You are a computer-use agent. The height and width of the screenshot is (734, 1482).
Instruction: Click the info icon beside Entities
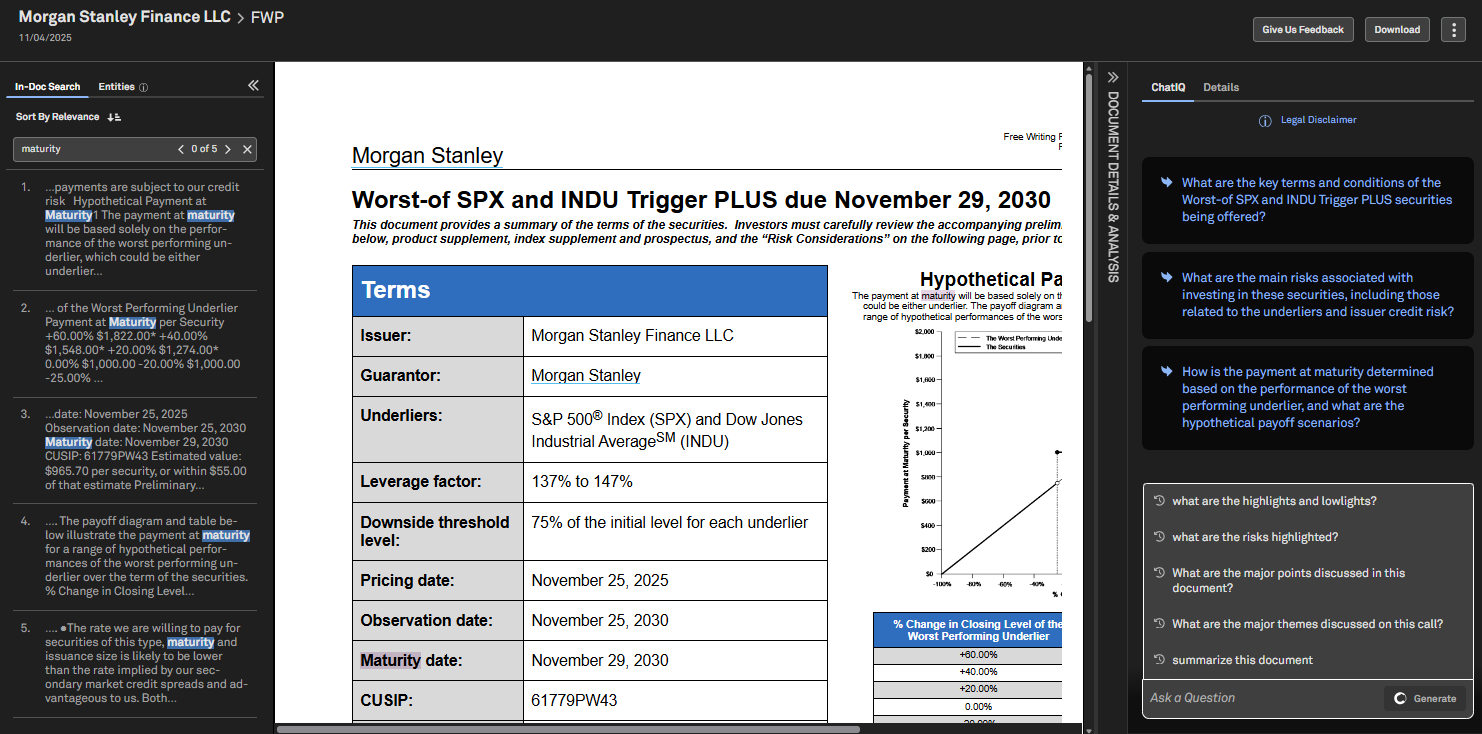[x=144, y=88]
